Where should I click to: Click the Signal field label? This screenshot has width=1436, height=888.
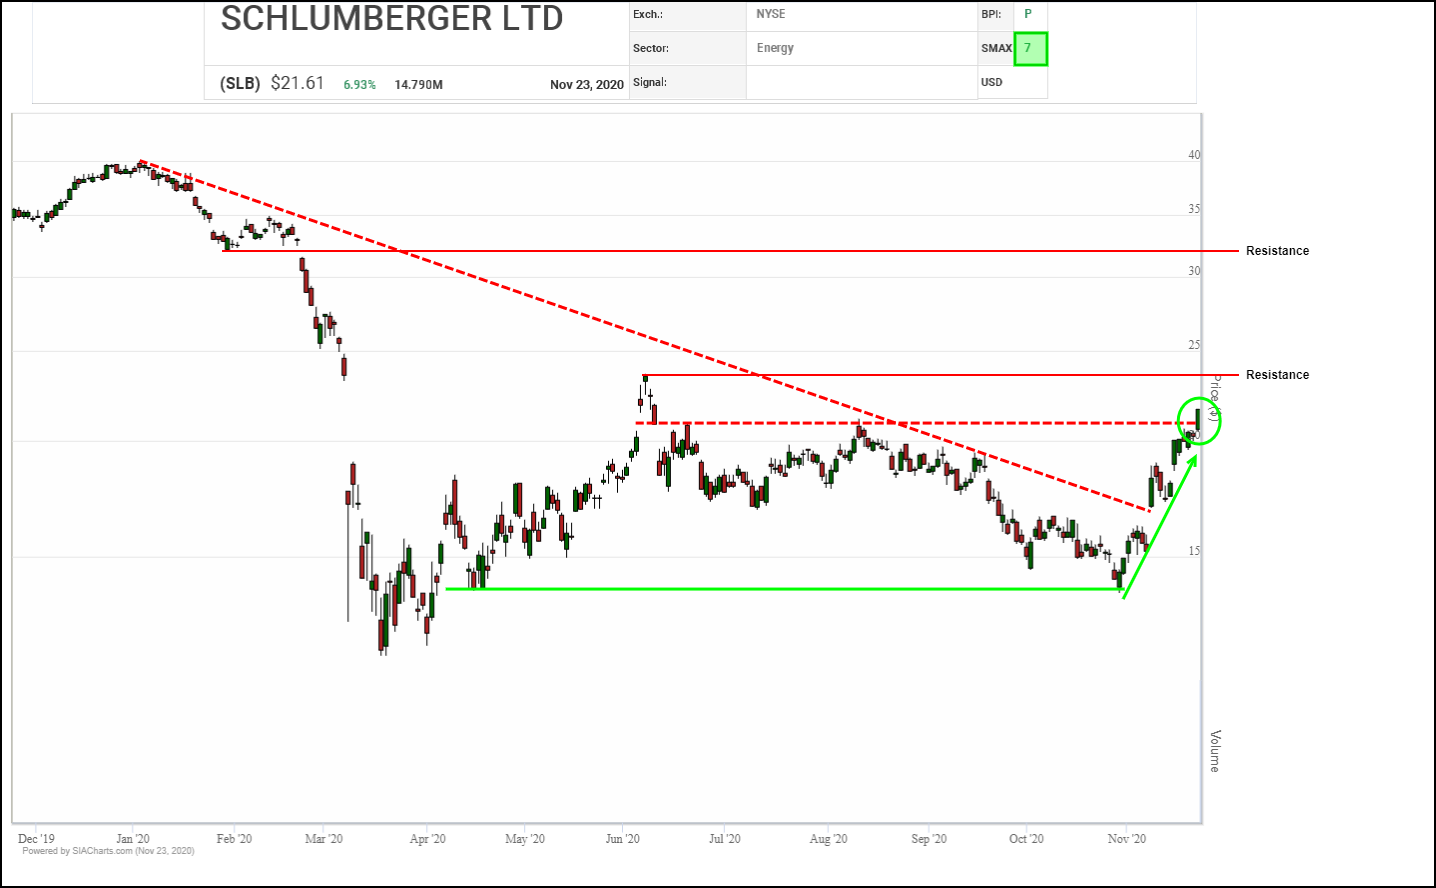coord(649,82)
